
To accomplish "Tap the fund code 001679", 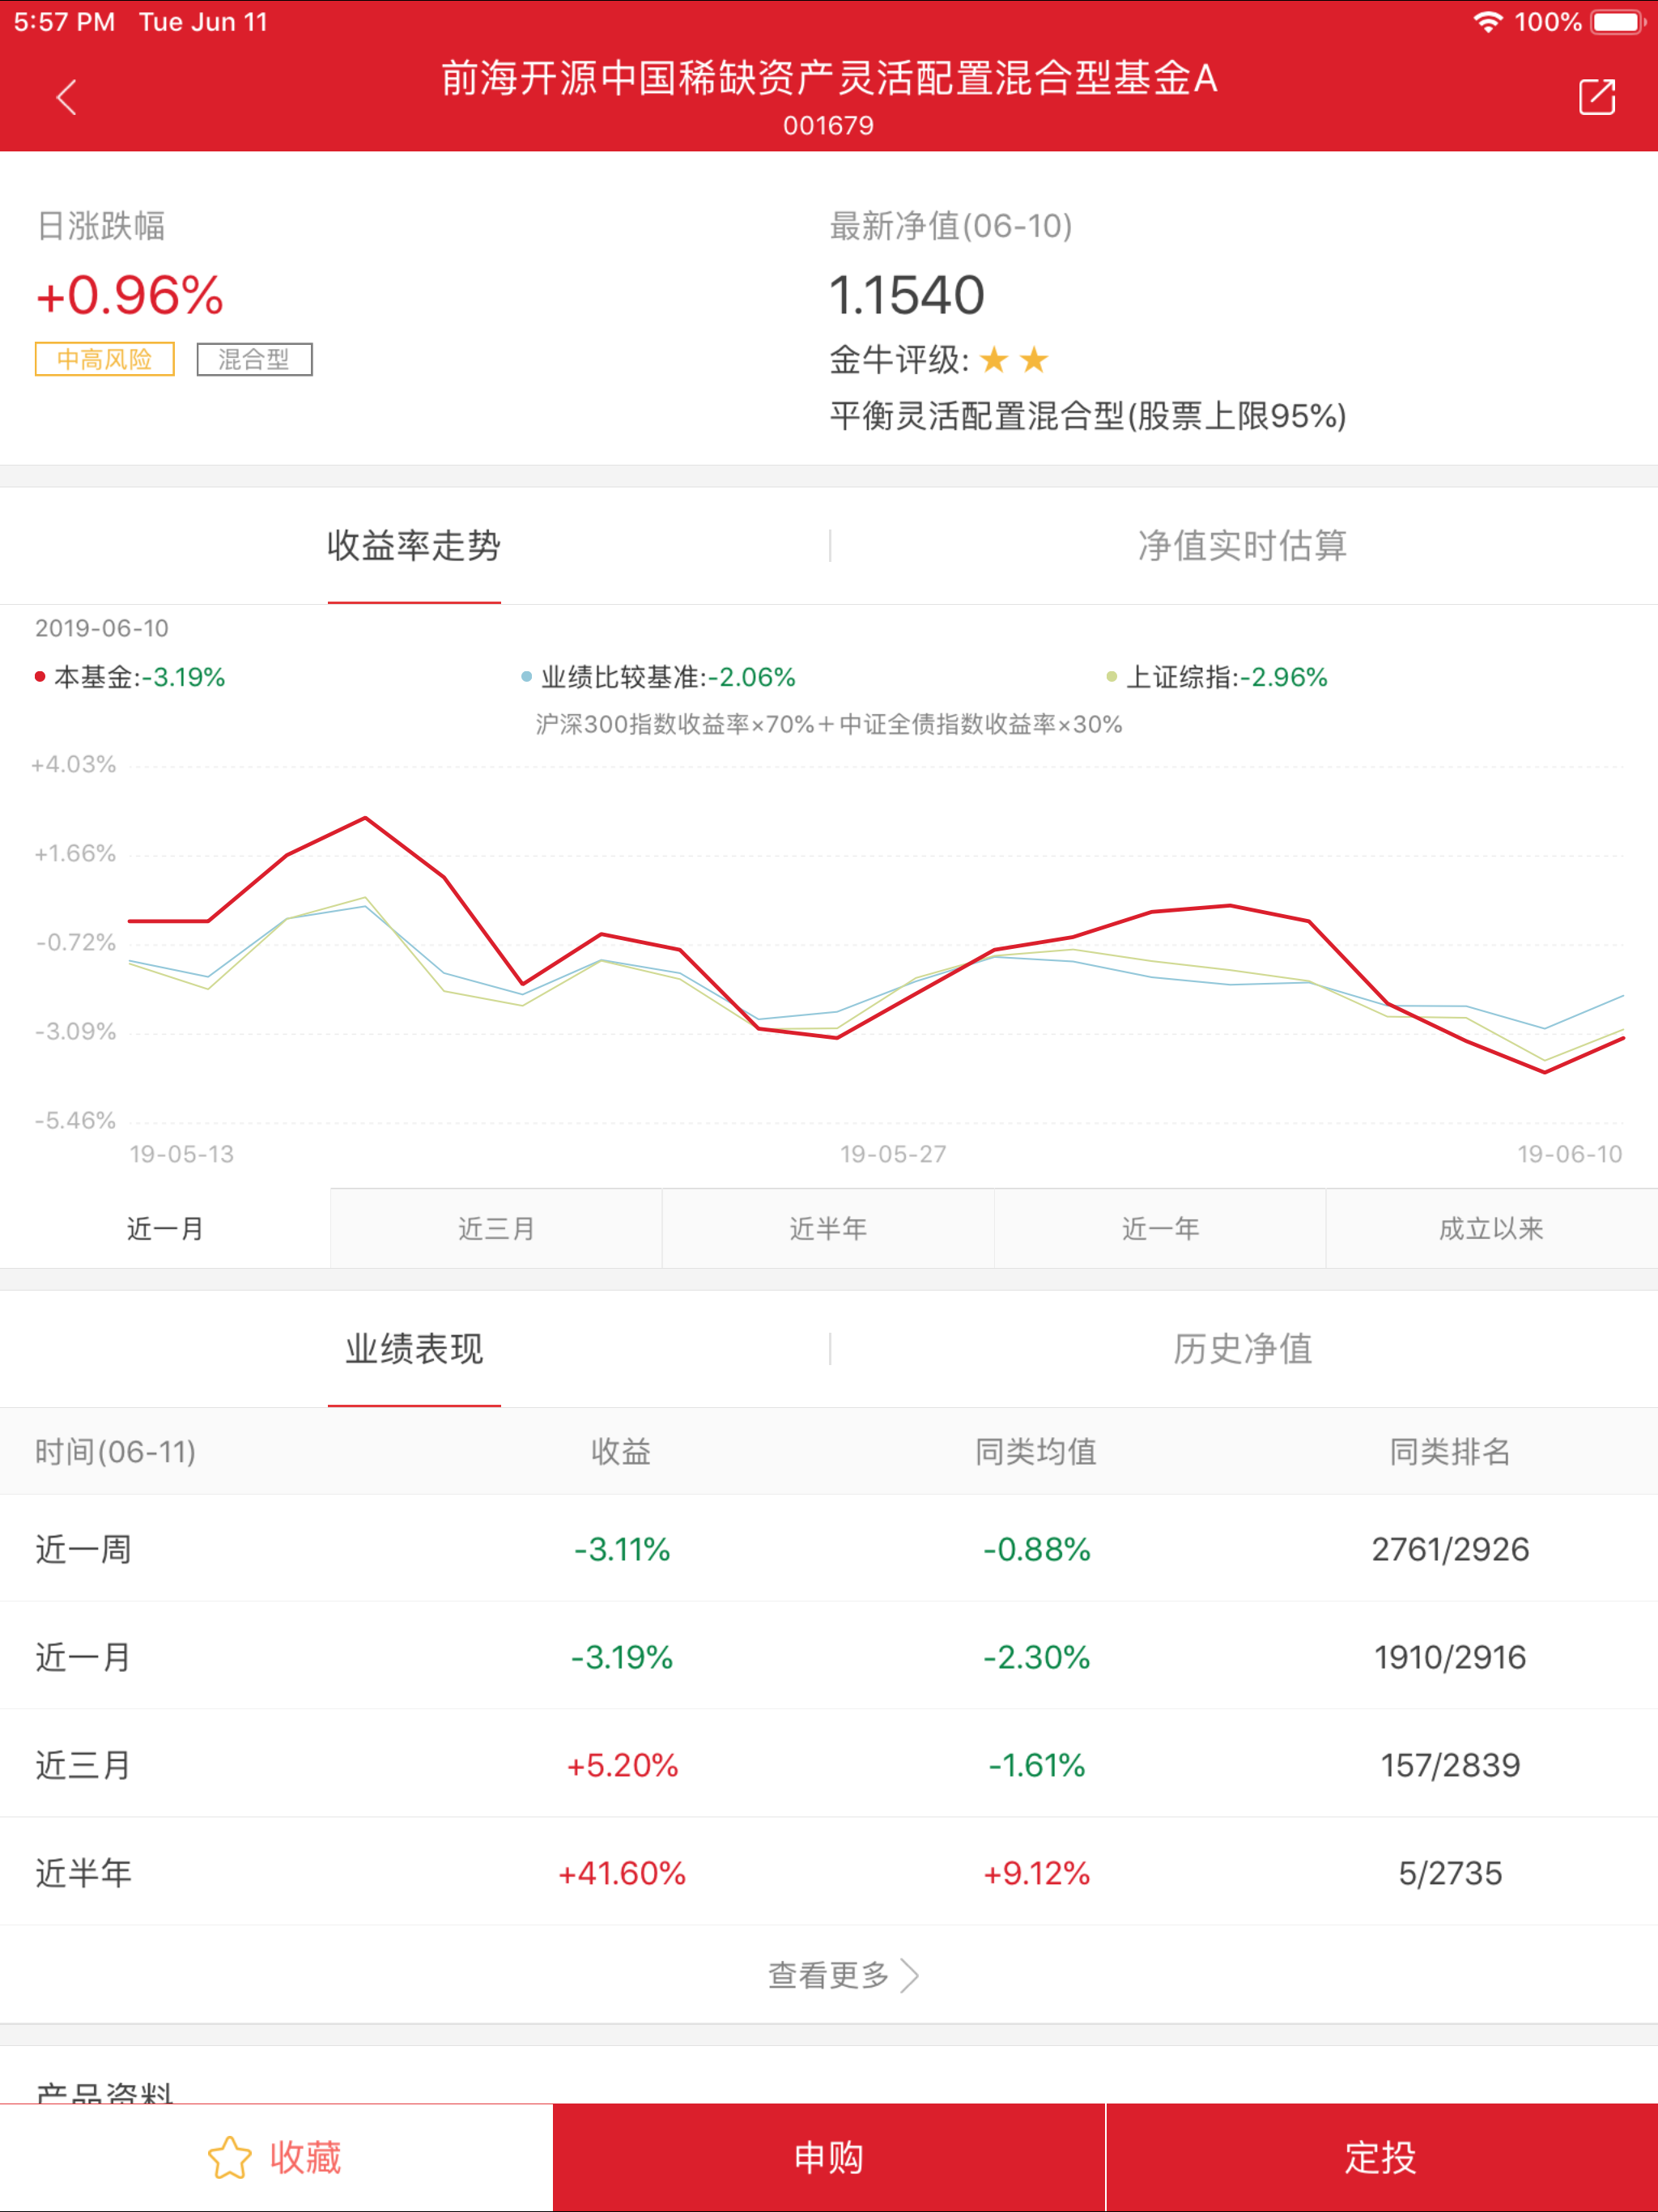I will pyautogui.click(x=828, y=126).
